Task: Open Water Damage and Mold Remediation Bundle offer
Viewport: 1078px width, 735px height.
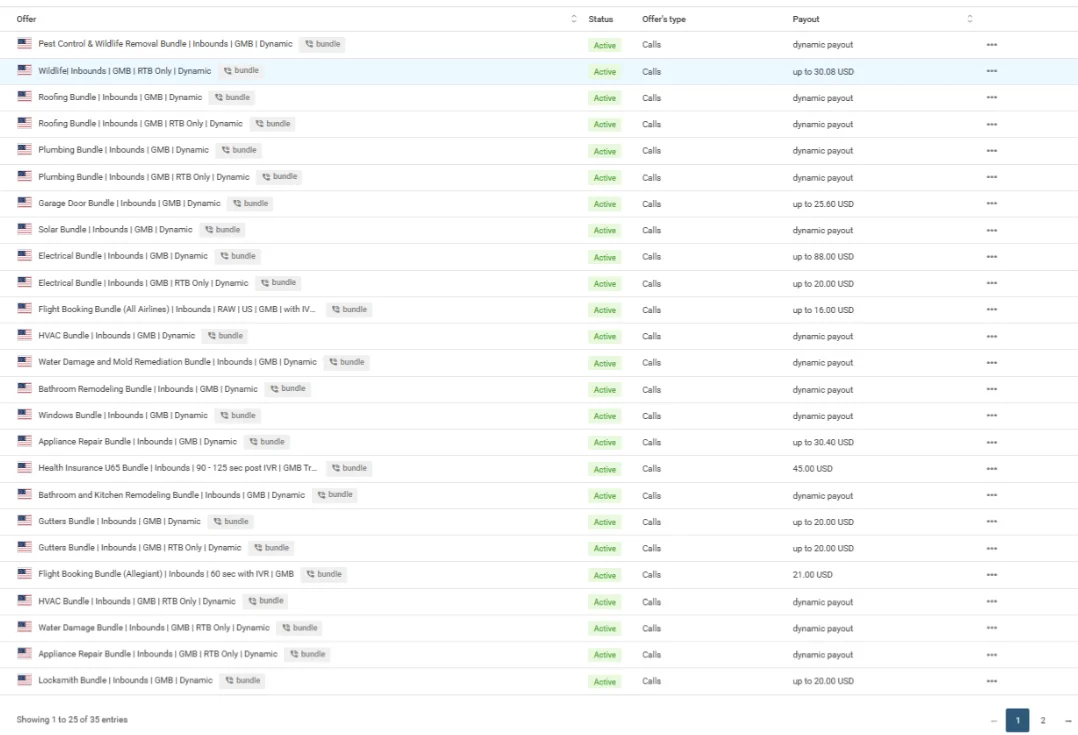Action: tap(177, 362)
